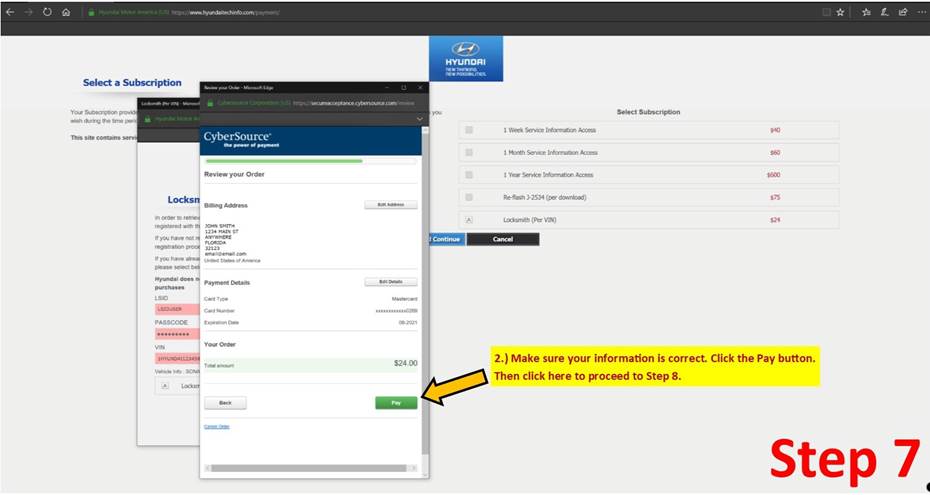Click the VIN field in the Locksmith window
The height and width of the screenshot is (495, 930).
tap(177, 359)
